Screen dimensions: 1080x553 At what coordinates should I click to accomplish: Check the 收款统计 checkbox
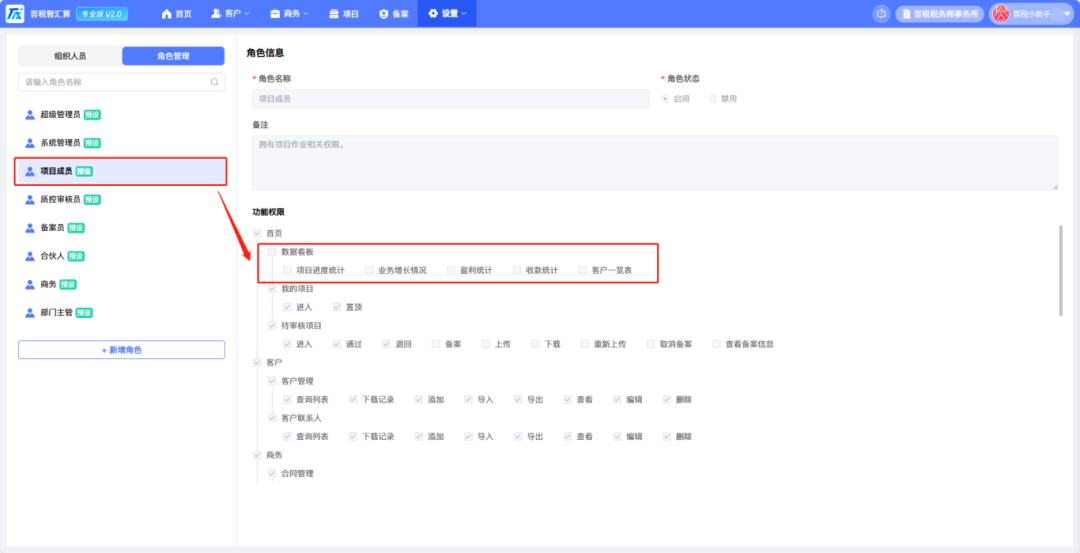point(517,271)
